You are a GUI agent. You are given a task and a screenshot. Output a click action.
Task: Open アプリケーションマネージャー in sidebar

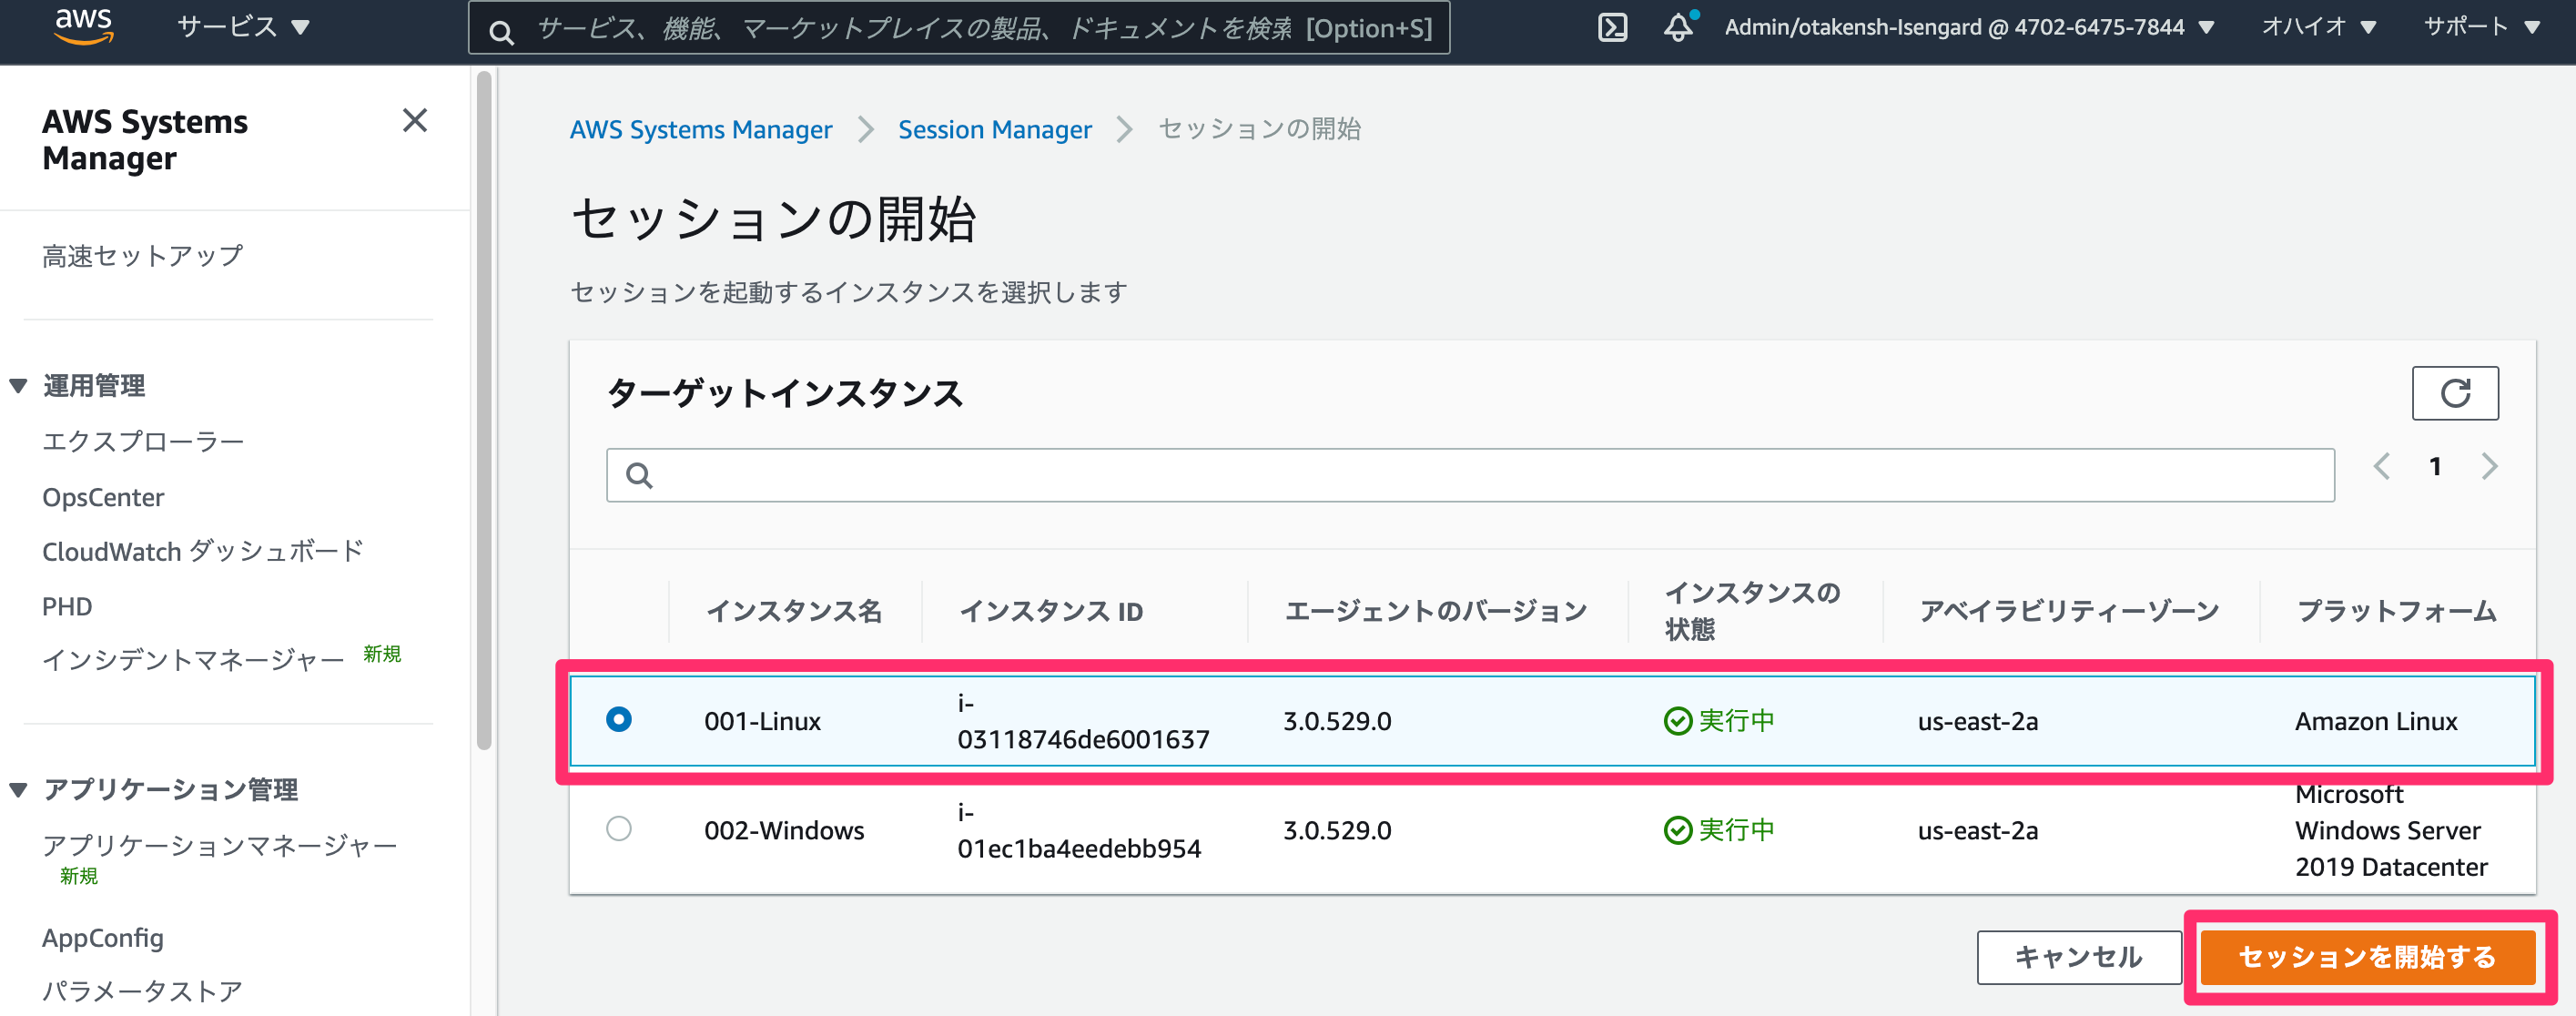click(220, 846)
